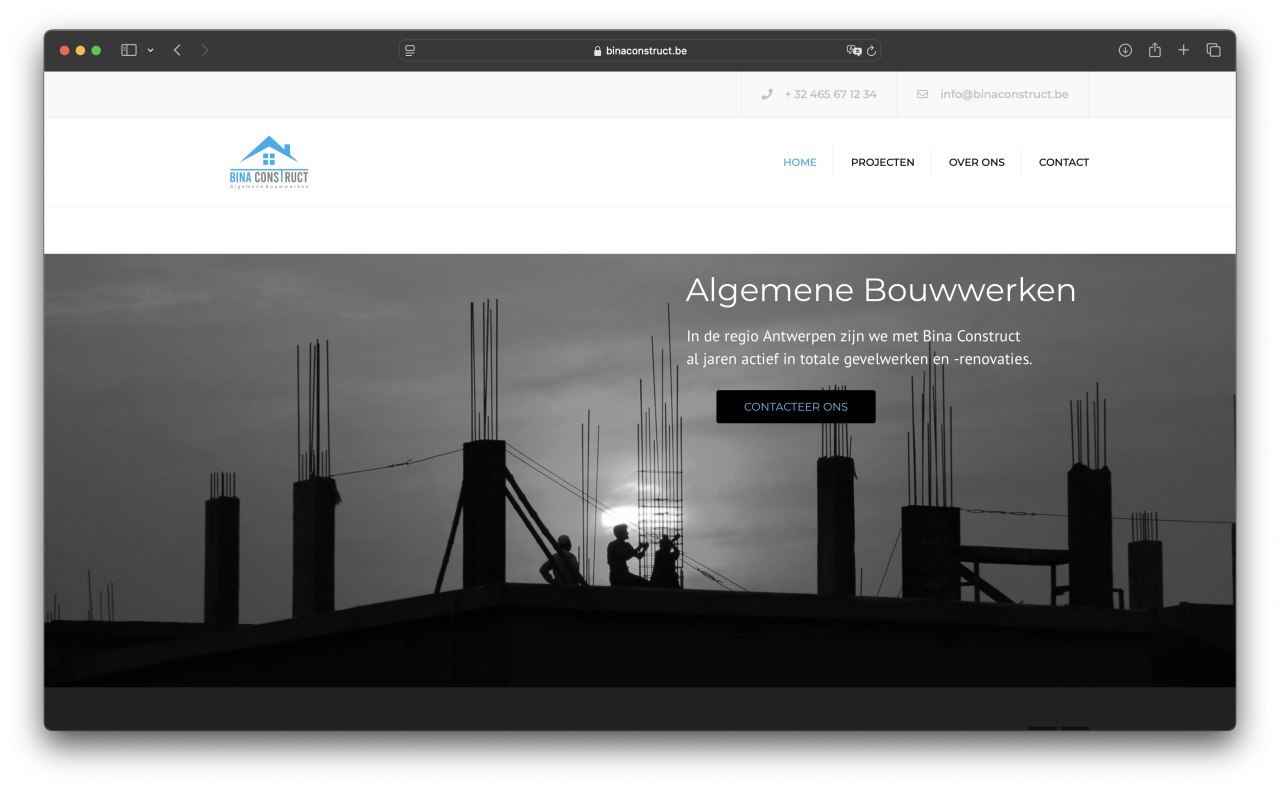This screenshot has width=1280, height=789.
Task: Click the envelope icon beside the email address
Action: pos(921,94)
